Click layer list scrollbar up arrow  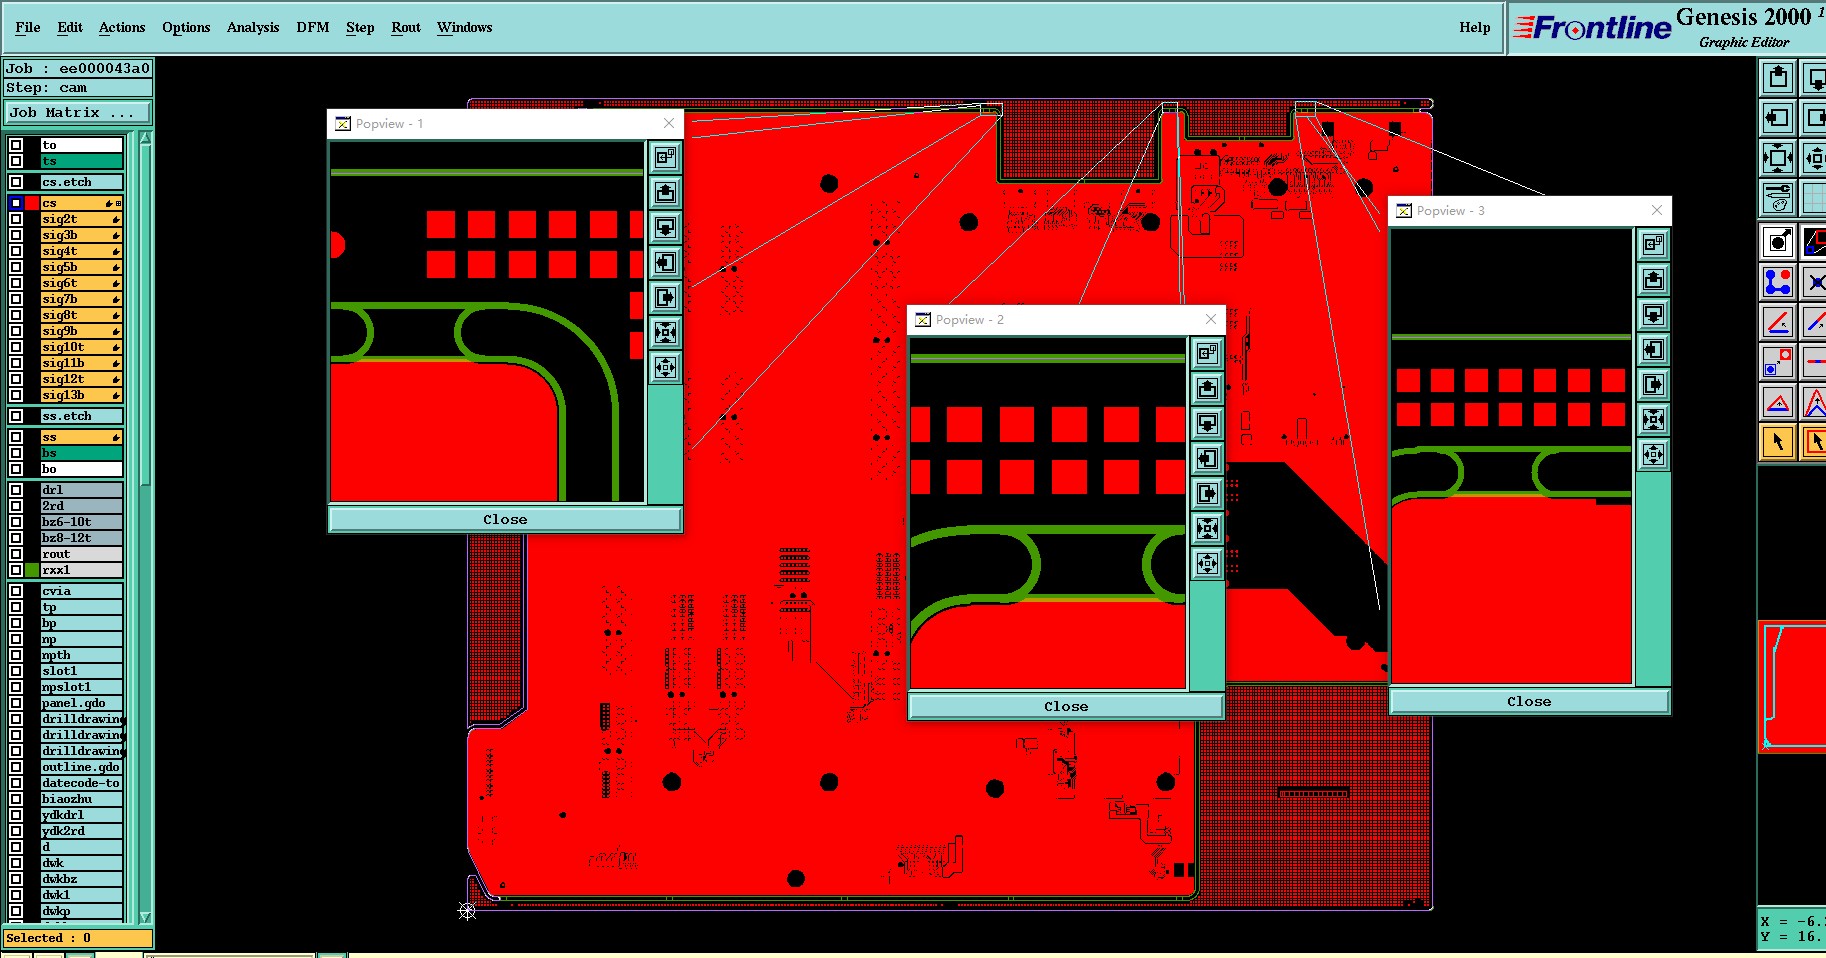(x=145, y=137)
